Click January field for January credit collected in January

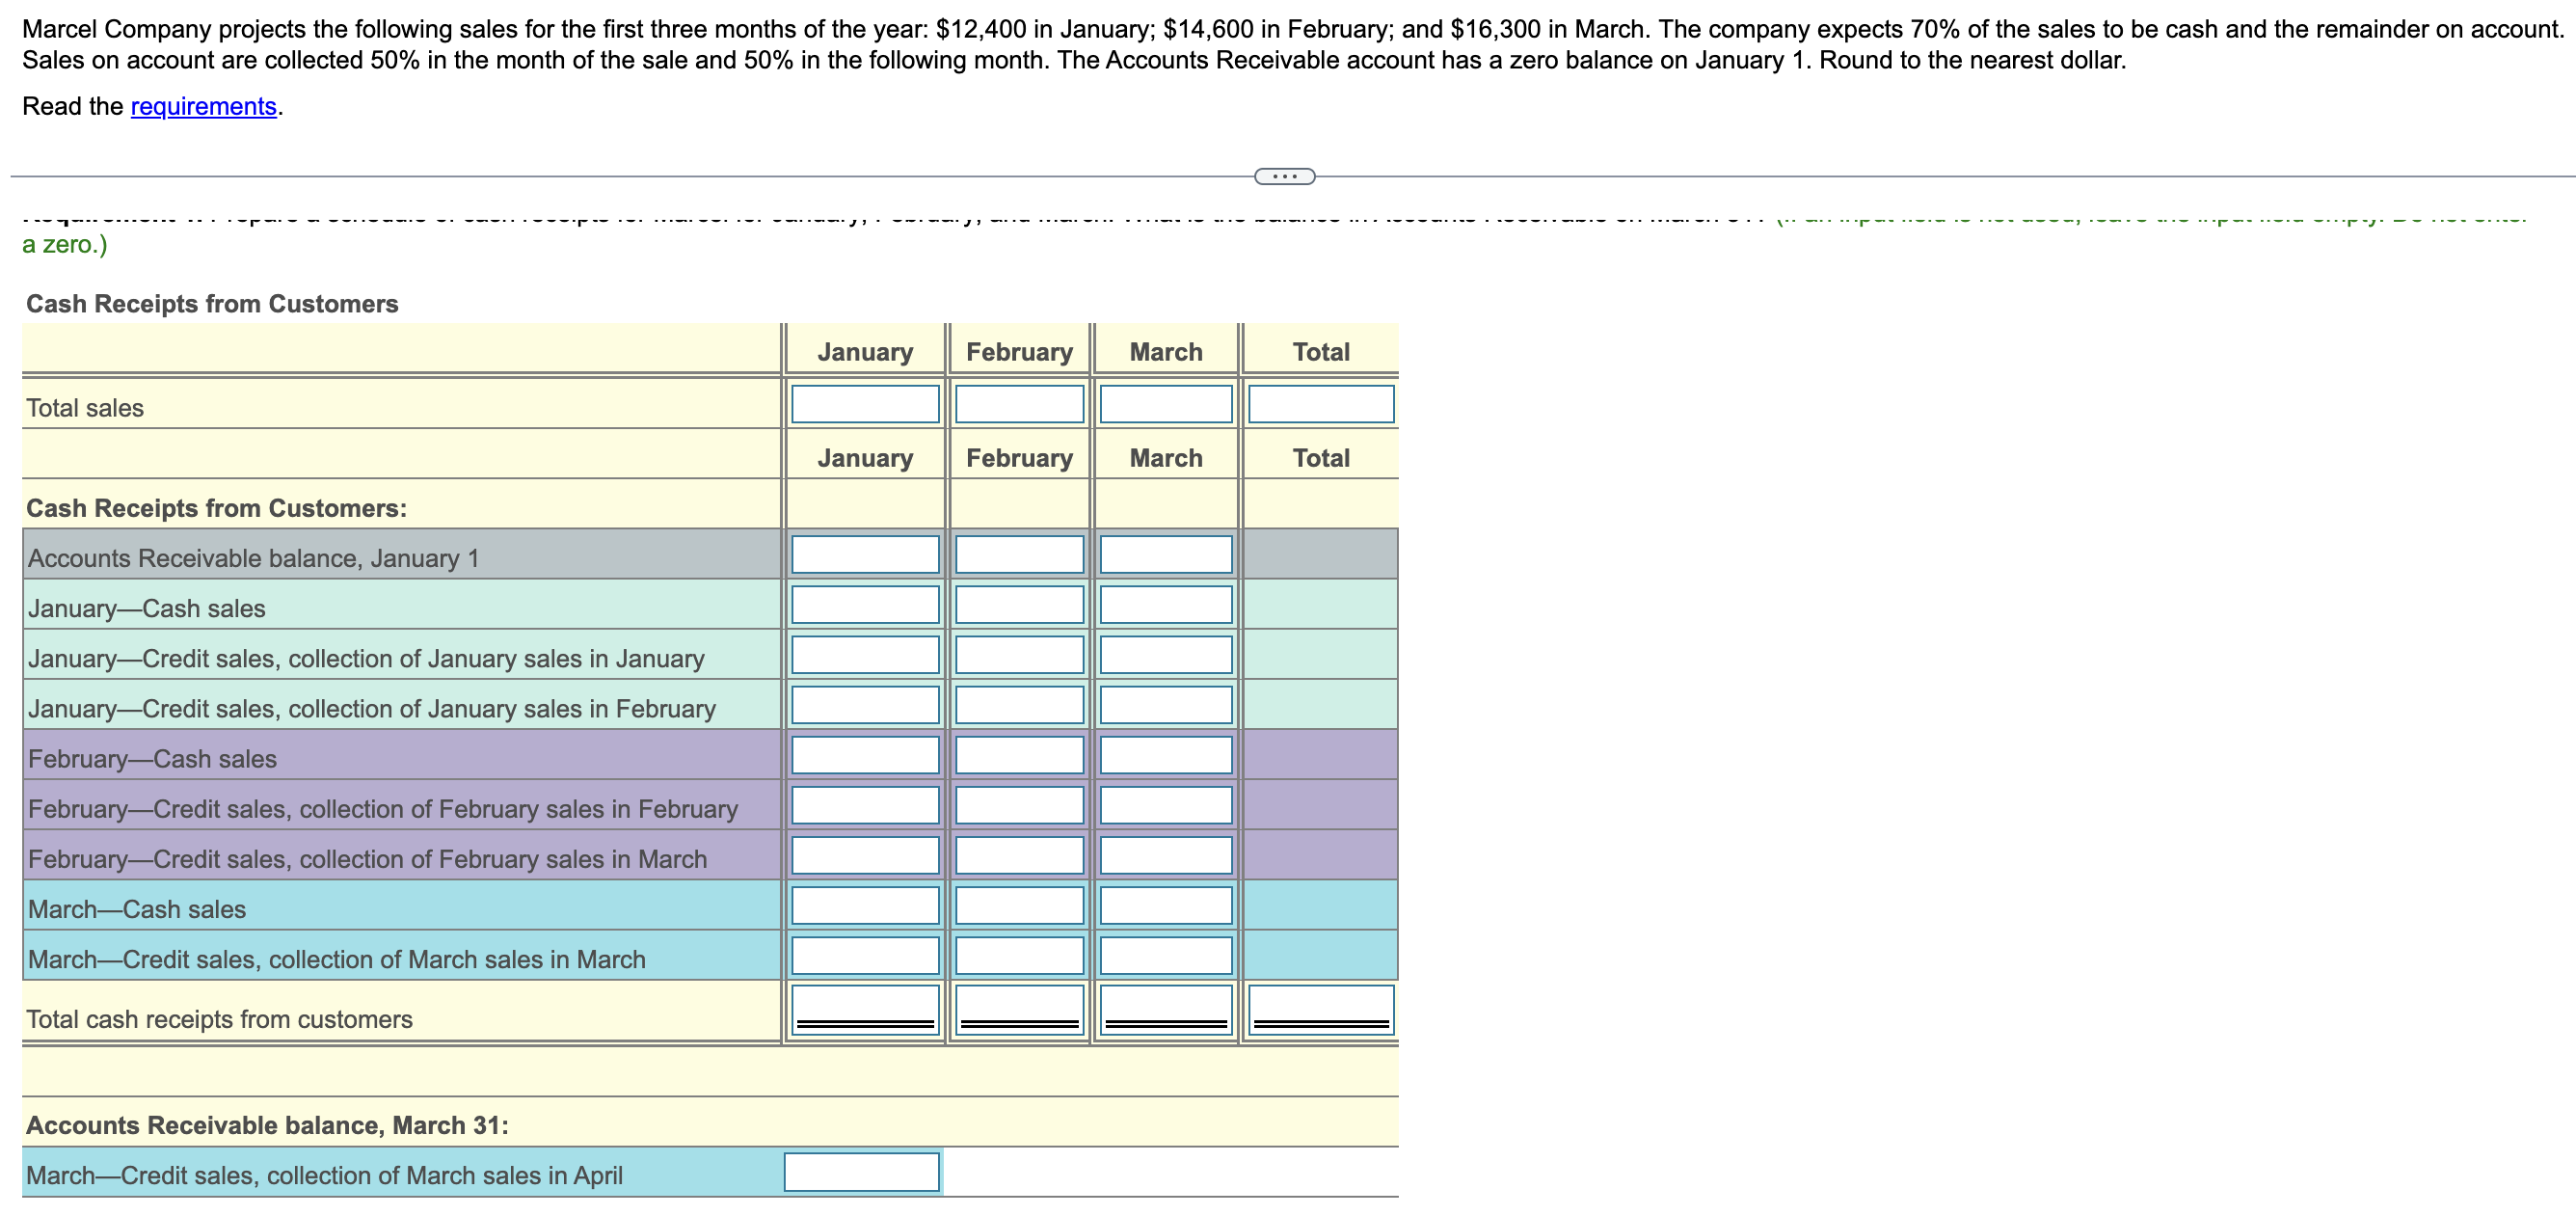[x=865, y=654]
